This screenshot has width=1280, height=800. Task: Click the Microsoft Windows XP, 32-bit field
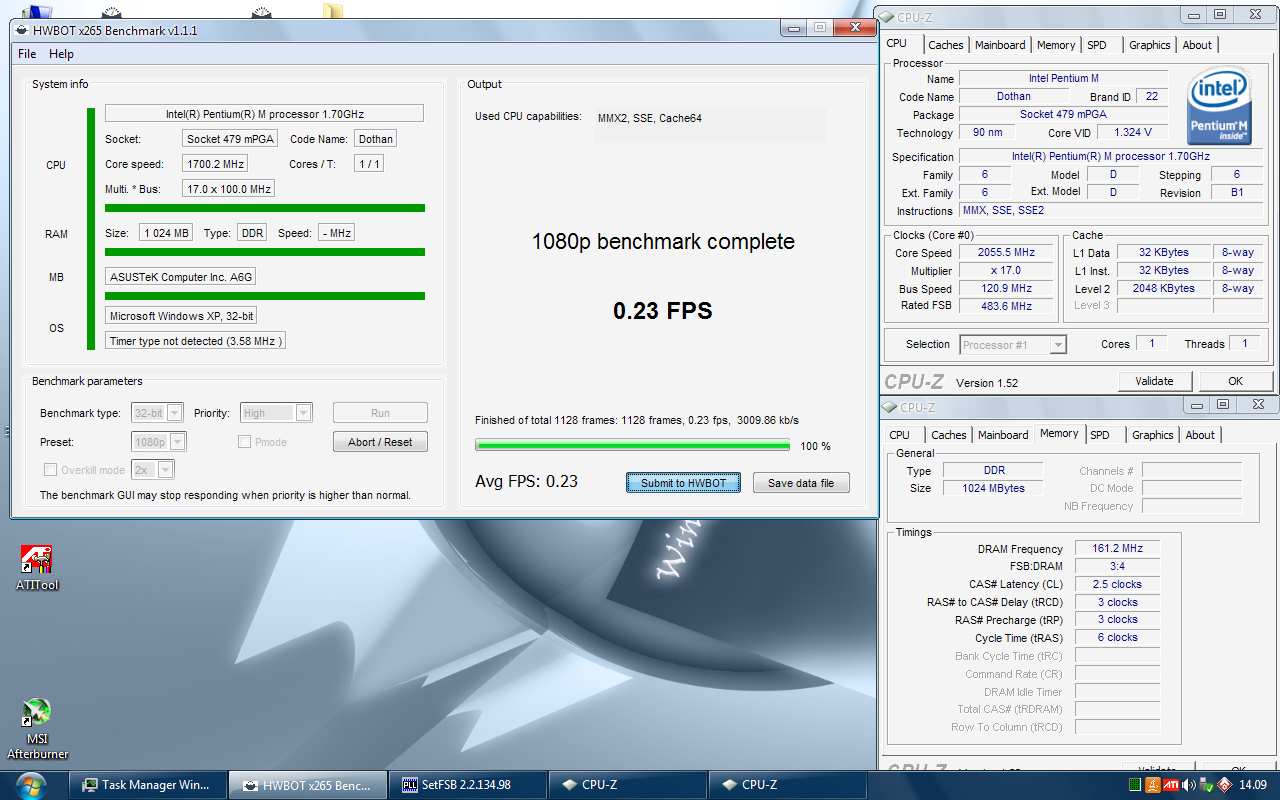pos(181,316)
